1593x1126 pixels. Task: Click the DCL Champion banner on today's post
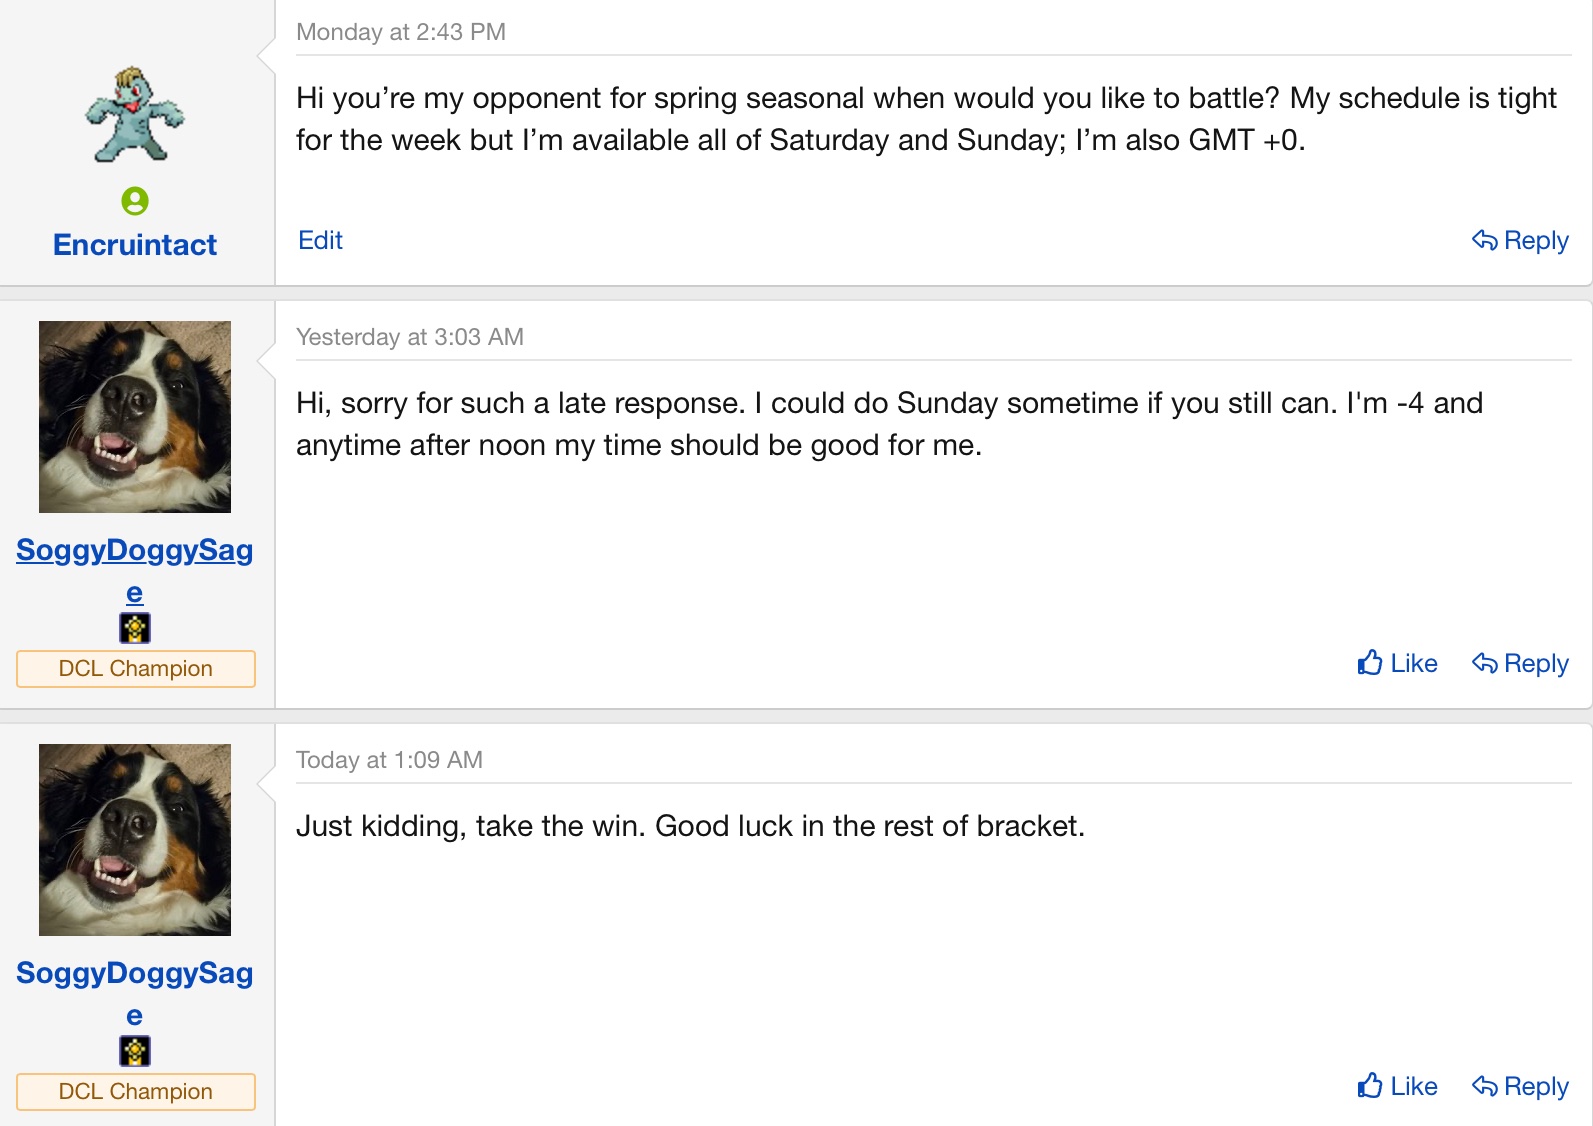135,1091
